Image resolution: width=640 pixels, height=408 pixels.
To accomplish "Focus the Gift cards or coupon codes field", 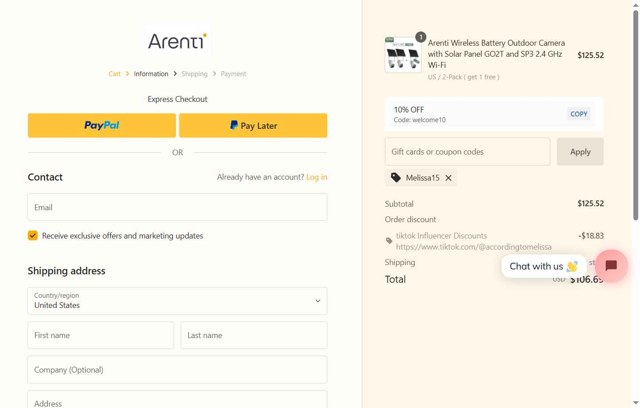I will pyautogui.click(x=467, y=152).
